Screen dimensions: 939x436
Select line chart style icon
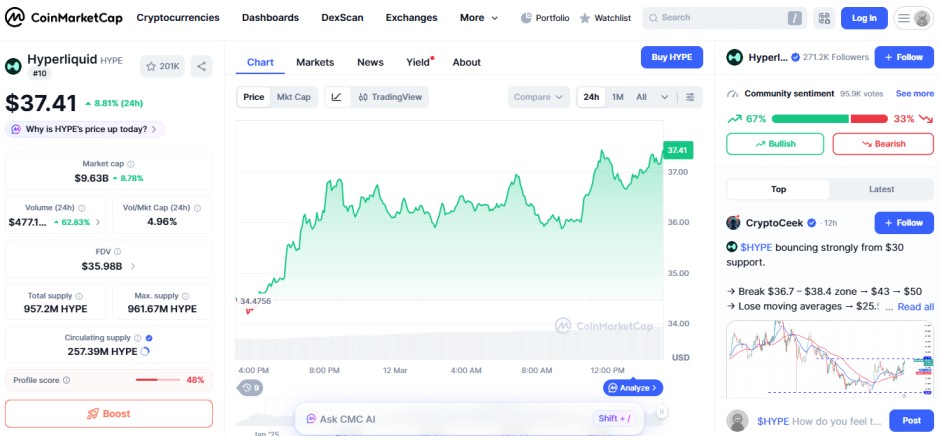pyautogui.click(x=337, y=97)
